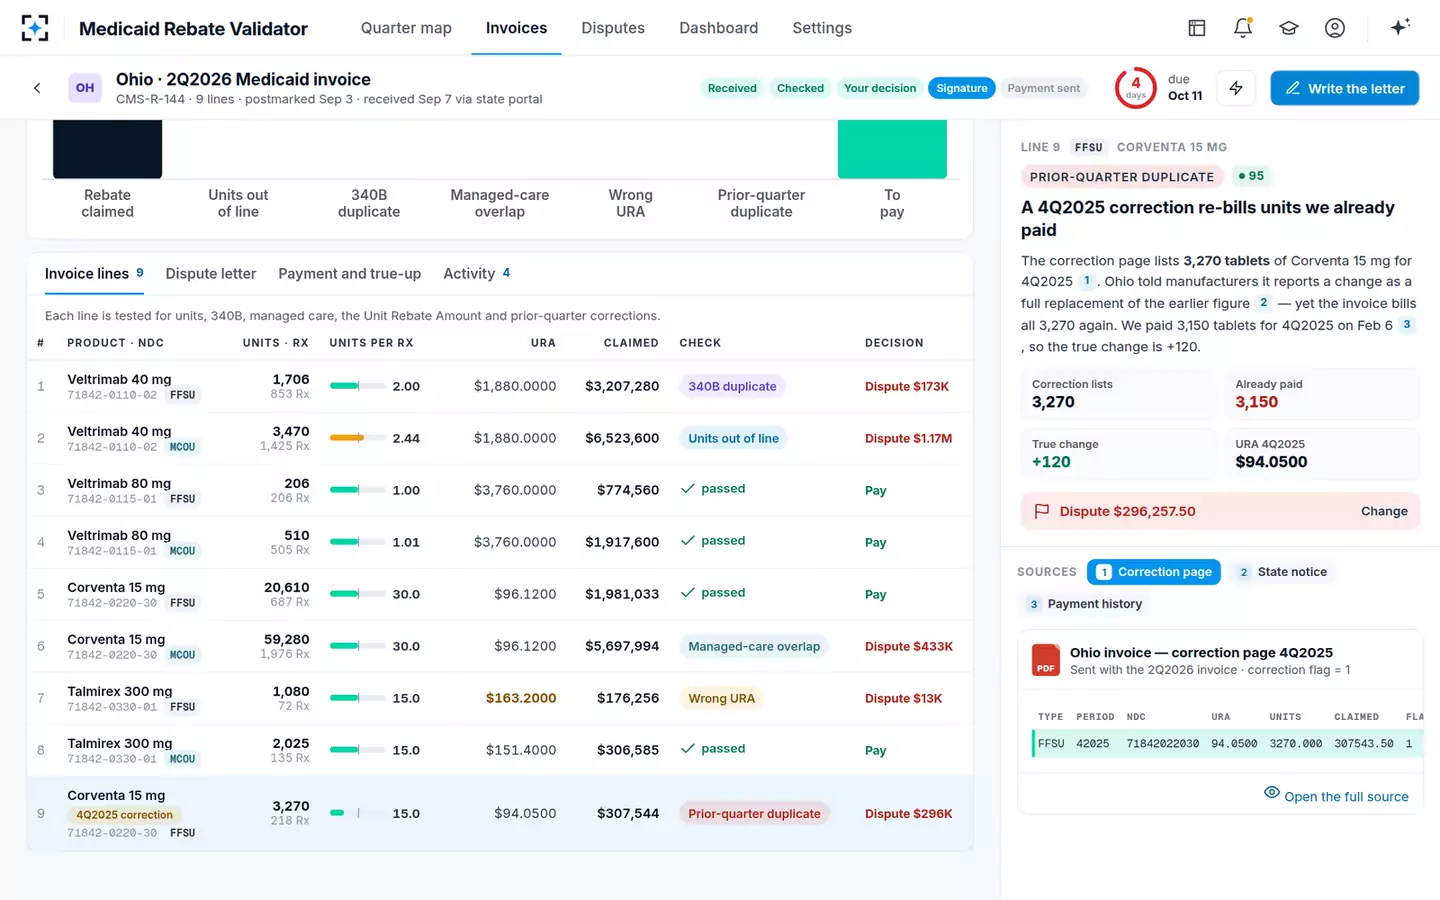Click the green 95 confidence score badge
The height and width of the screenshot is (900, 1440).
pyautogui.click(x=1251, y=176)
